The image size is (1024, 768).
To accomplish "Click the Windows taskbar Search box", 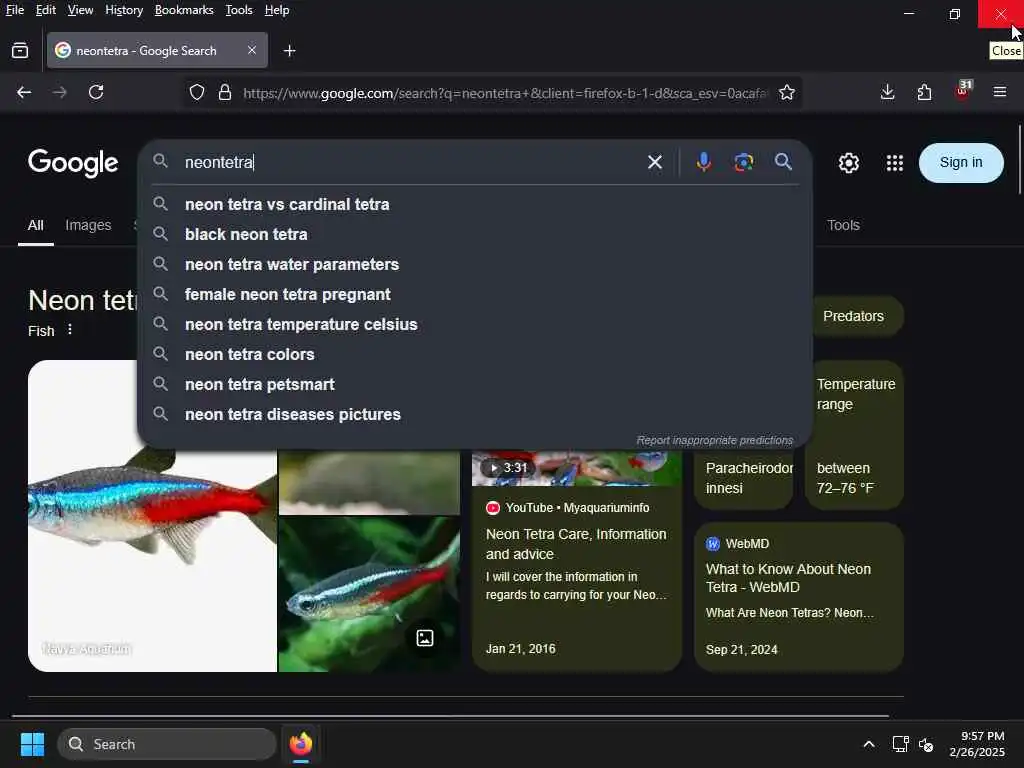I will tap(167, 744).
